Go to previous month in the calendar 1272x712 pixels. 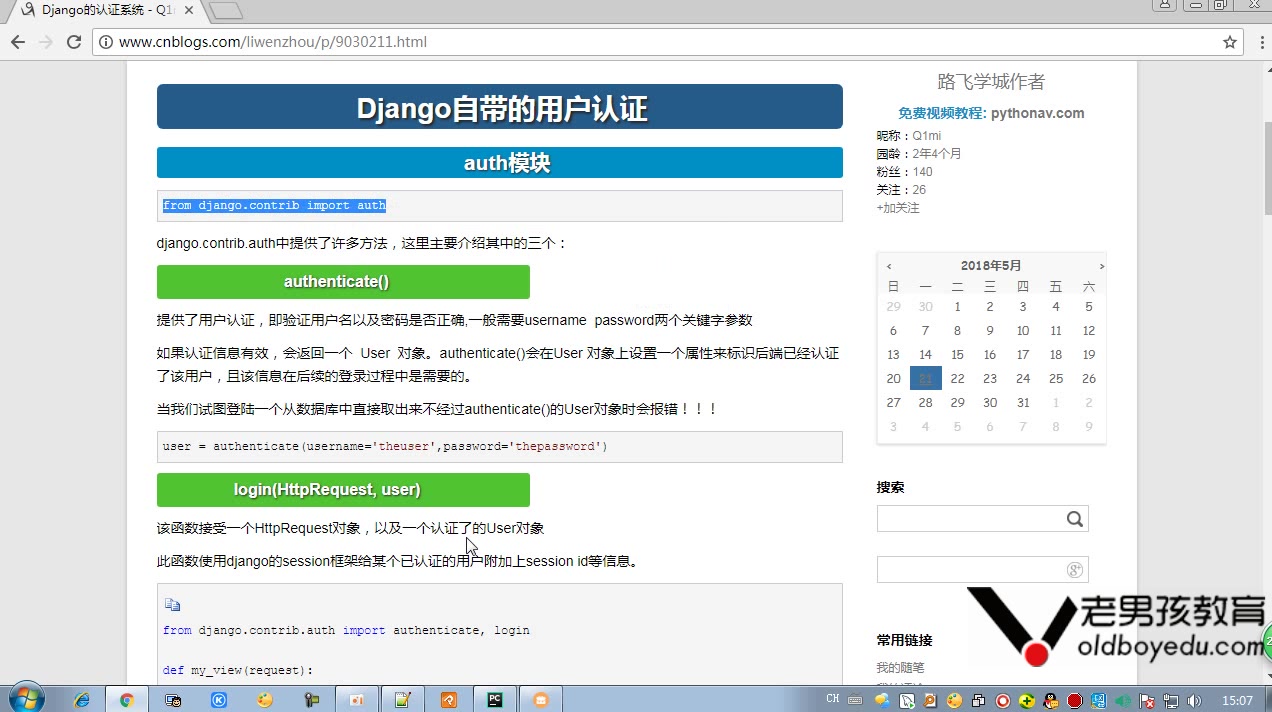(889, 266)
